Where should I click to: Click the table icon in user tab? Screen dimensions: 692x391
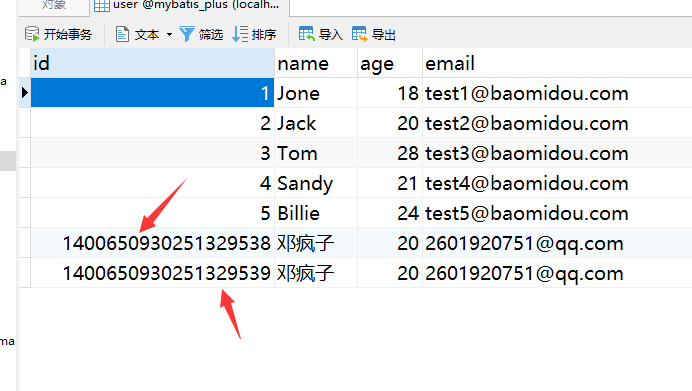click(102, 6)
